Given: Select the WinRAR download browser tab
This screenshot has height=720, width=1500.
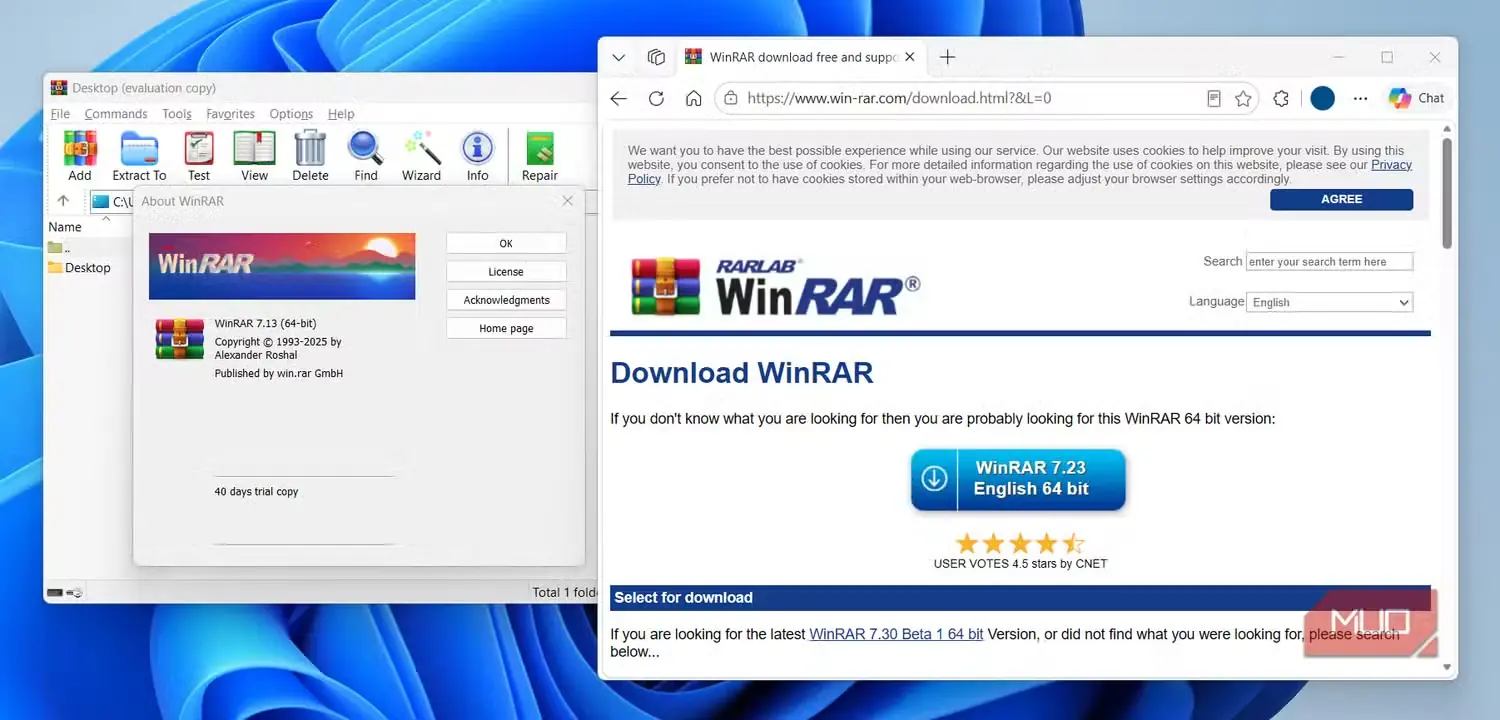Looking at the screenshot, I should 800,57.
